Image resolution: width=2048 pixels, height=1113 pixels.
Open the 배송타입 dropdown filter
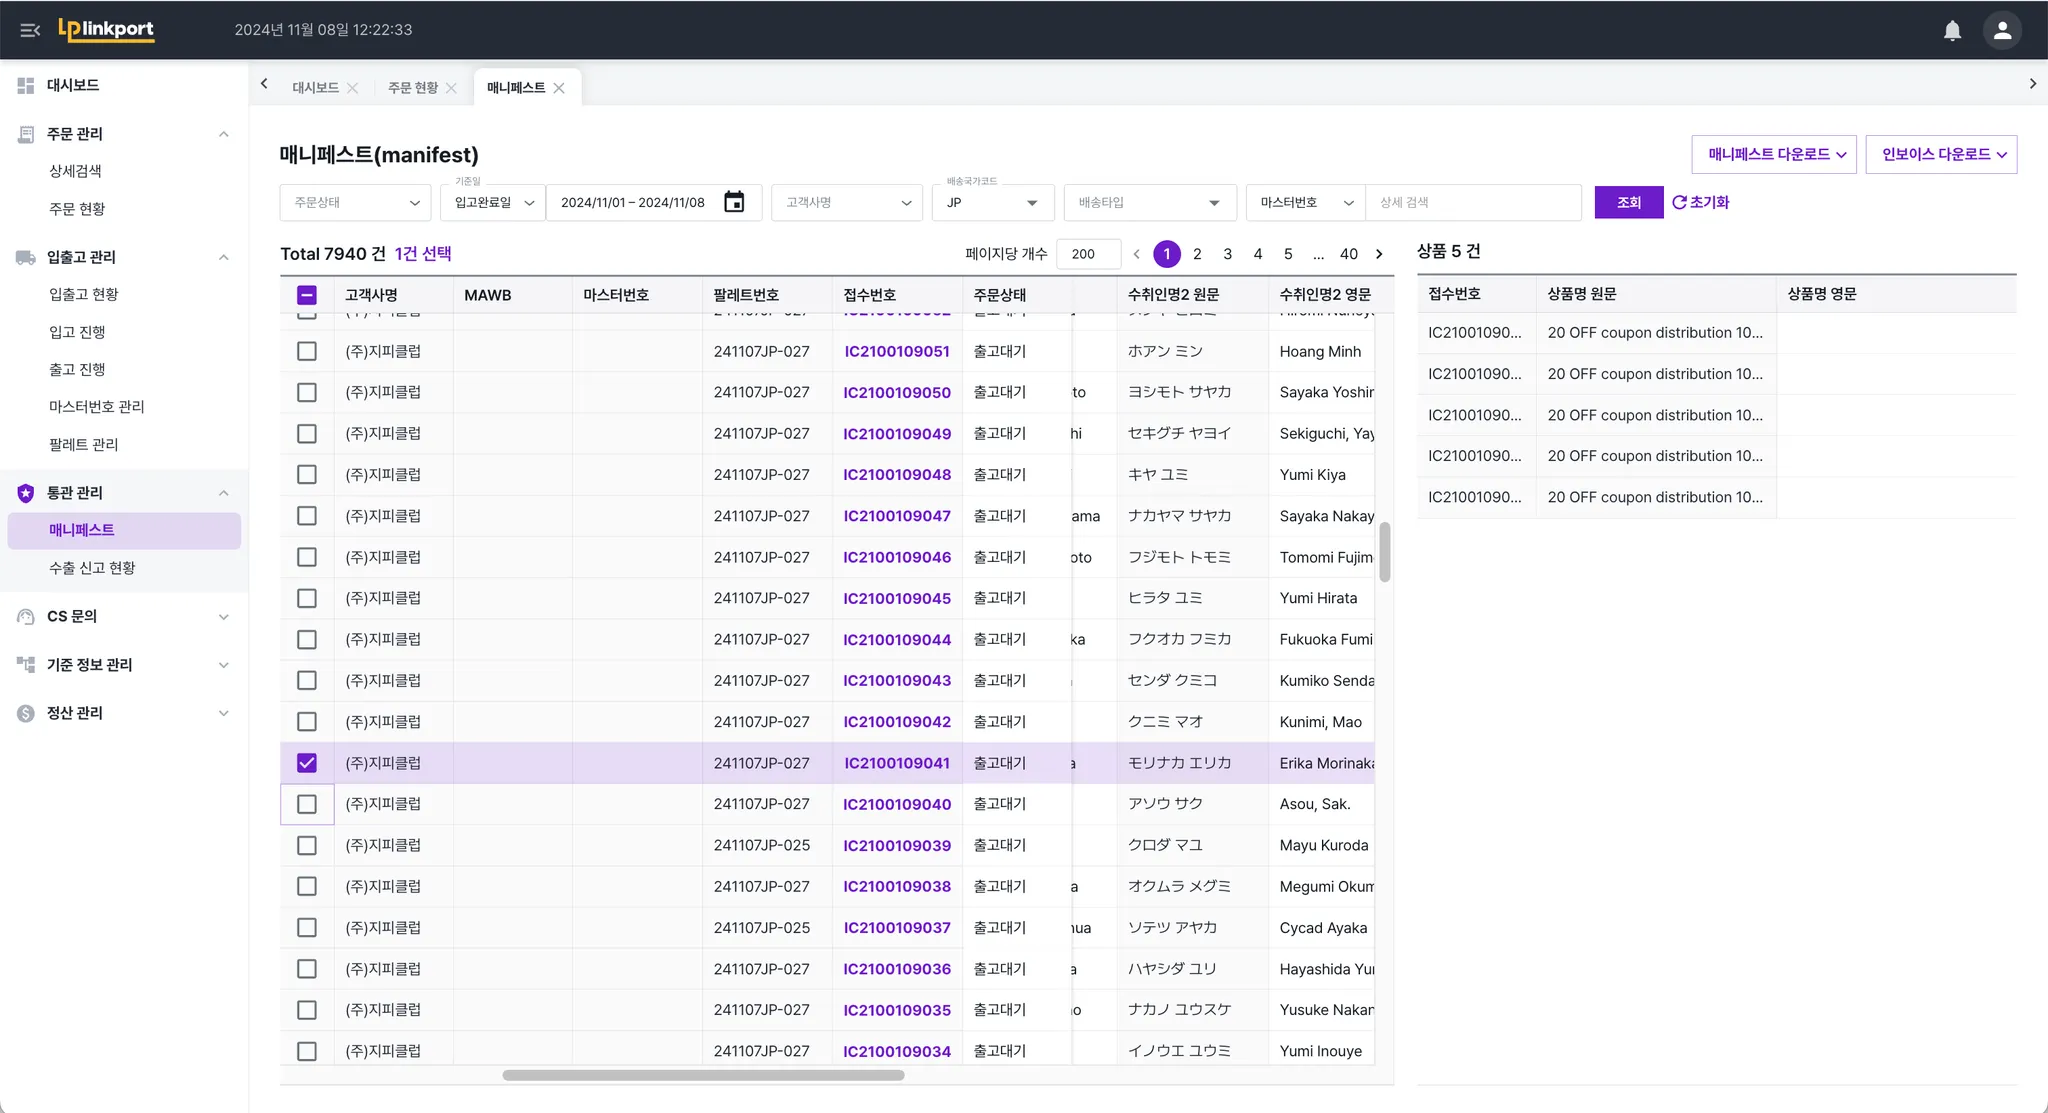1150,202
